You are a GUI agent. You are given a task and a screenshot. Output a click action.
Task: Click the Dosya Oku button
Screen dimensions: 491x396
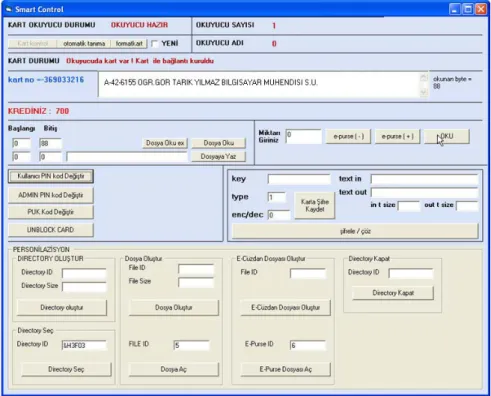[x=219, y=143]
